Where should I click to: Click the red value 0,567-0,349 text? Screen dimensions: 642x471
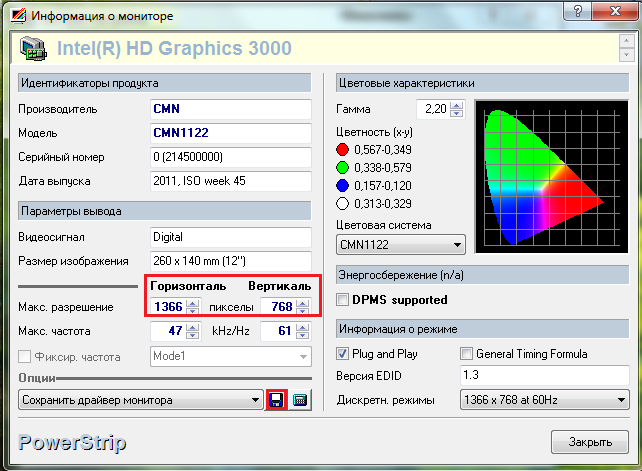pos(383,150)
